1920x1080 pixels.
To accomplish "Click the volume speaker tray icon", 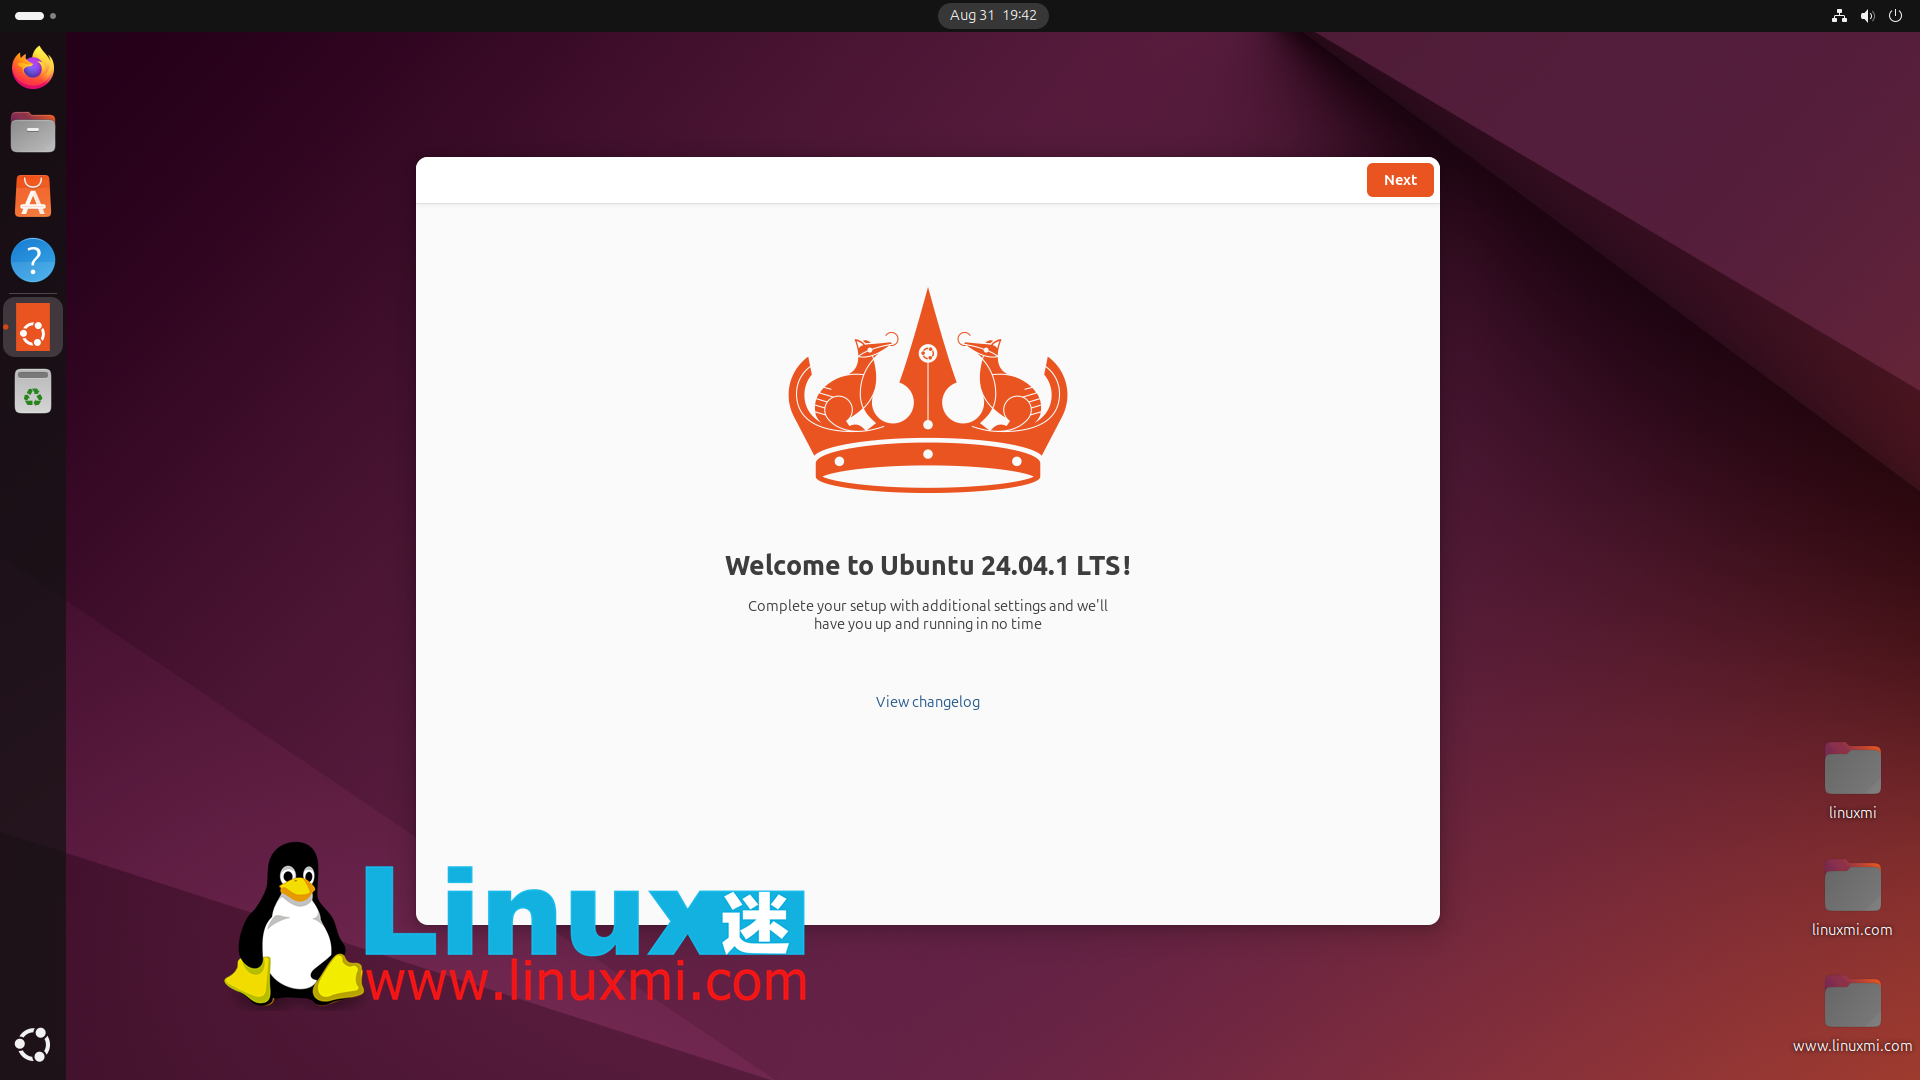I will tap(1867, 15).
